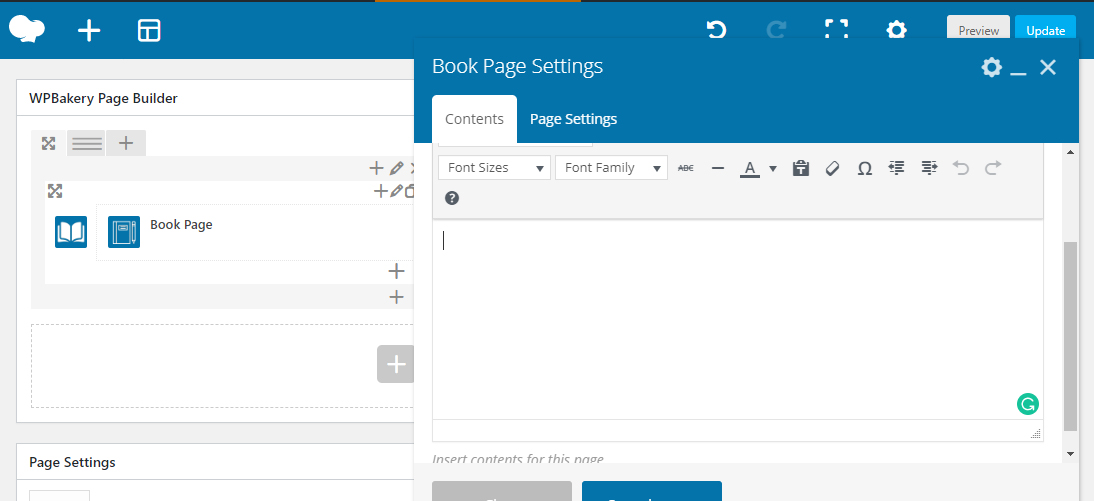
Task: Click the editor resize handle corner
Action: point(1036,433)
